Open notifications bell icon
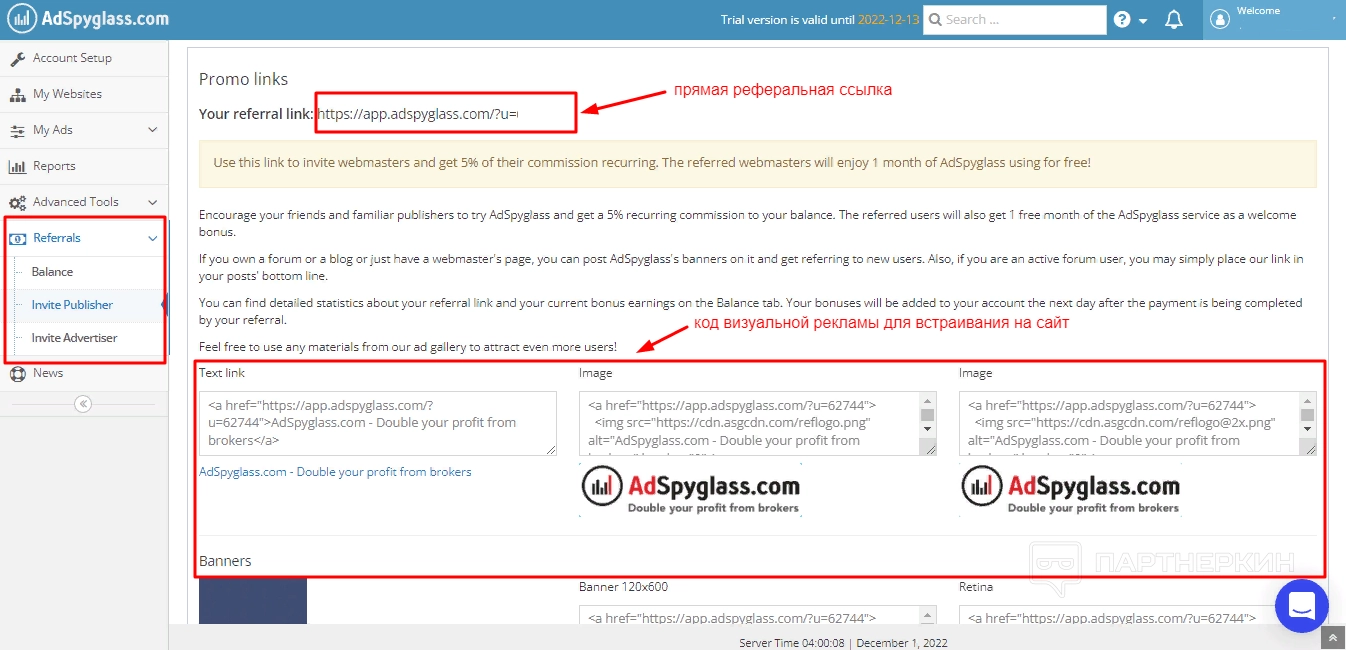The image size is (1346, 650). tap(1174, 20)
